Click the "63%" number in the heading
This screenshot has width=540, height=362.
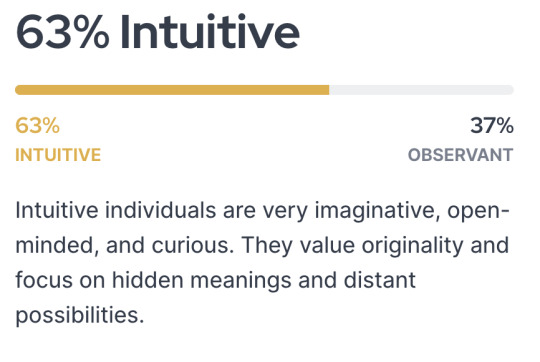coord(62,31)
